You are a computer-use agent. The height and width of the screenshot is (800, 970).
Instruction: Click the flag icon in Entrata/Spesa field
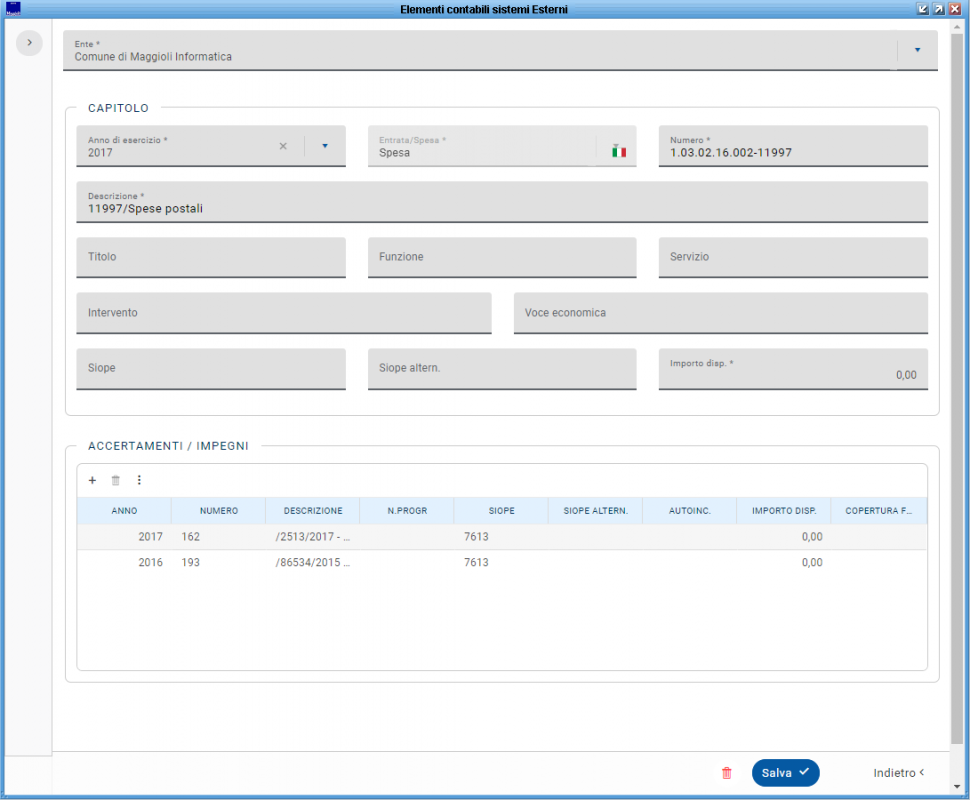point(619,151)
